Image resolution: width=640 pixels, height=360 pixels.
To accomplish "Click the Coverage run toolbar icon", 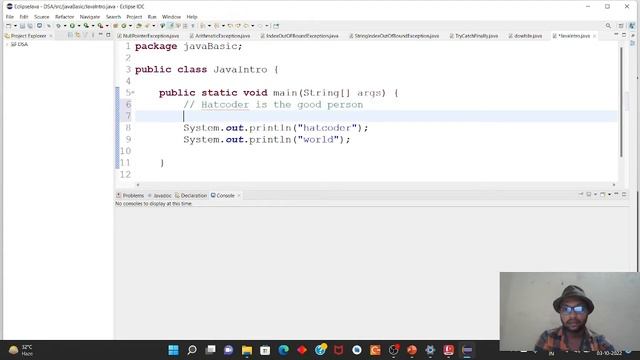I will click(x=86, y=26).
